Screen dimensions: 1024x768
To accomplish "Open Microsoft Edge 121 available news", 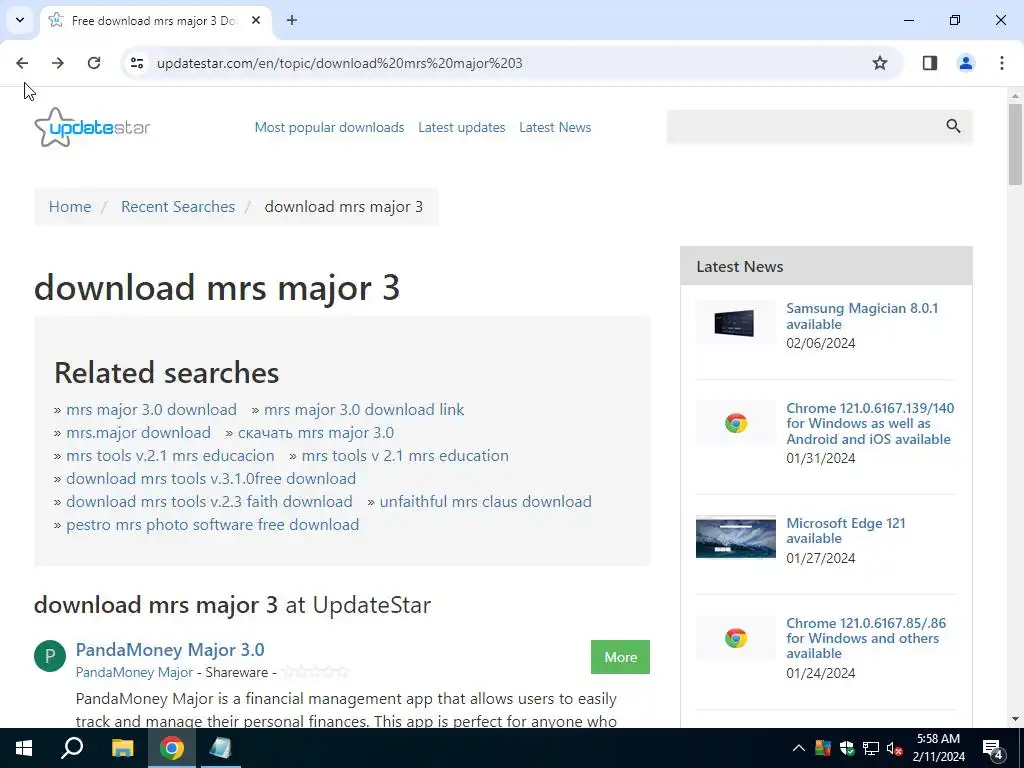I will (846, 530).
